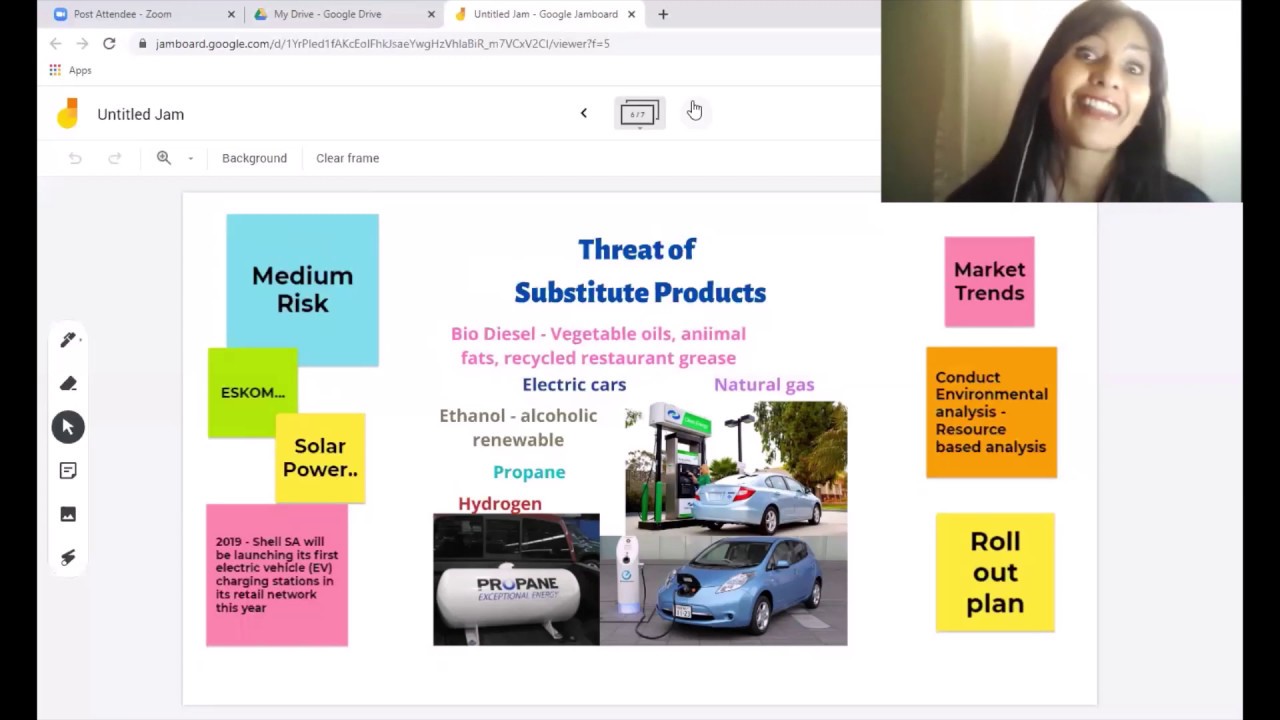Close the Post Attendee - Zoom tab
Image resolution: width=1280 pixels, height=720 pixels.
point(231,14)
